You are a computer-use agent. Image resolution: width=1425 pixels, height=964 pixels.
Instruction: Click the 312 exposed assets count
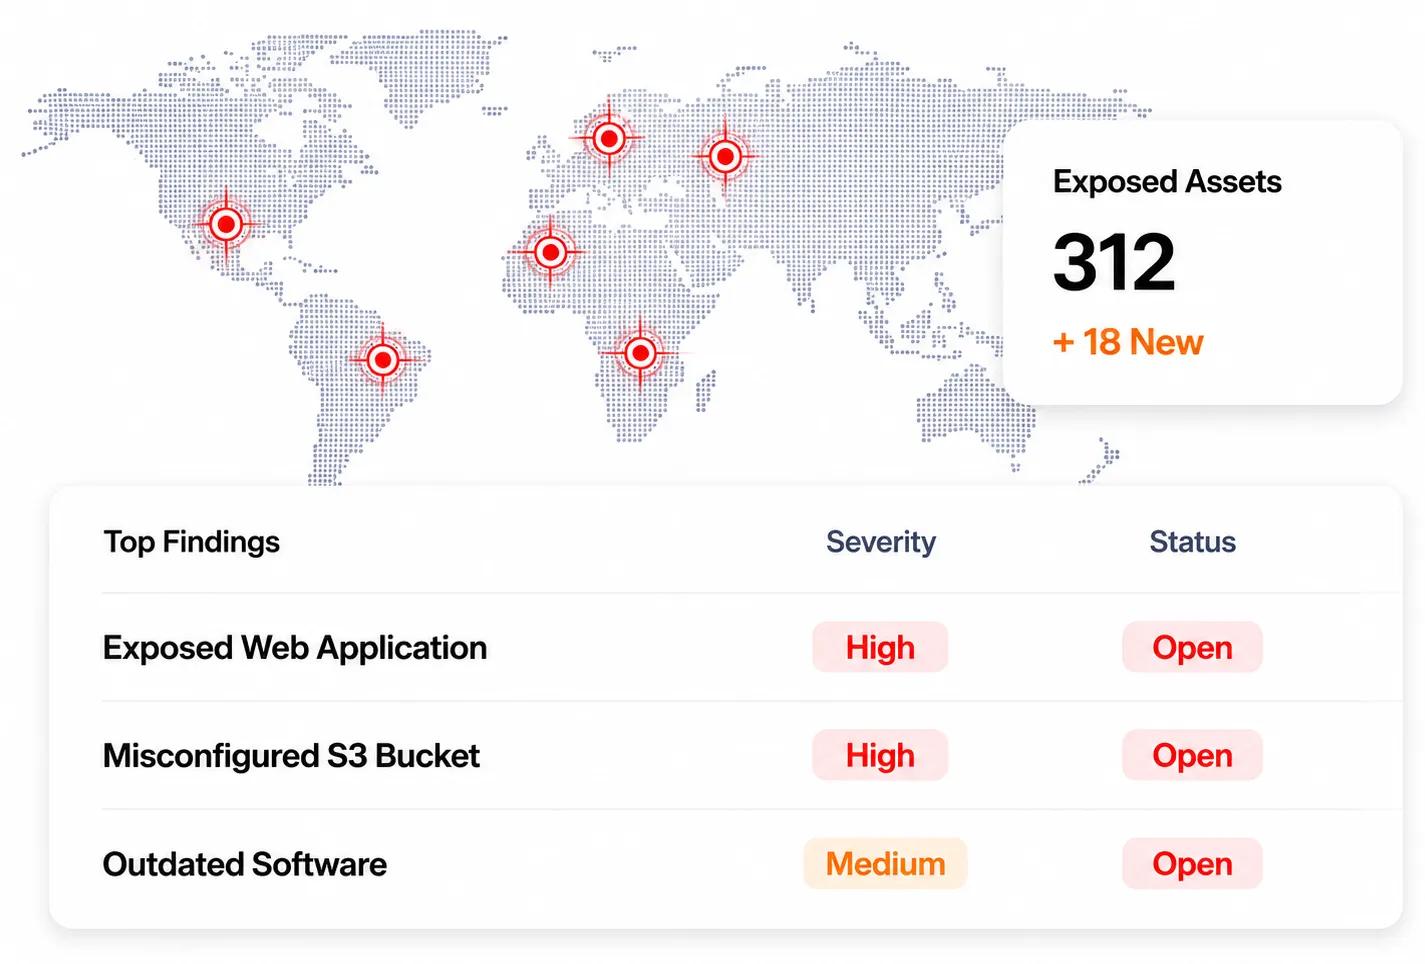pyautogui.click(x=1114, y=262)
